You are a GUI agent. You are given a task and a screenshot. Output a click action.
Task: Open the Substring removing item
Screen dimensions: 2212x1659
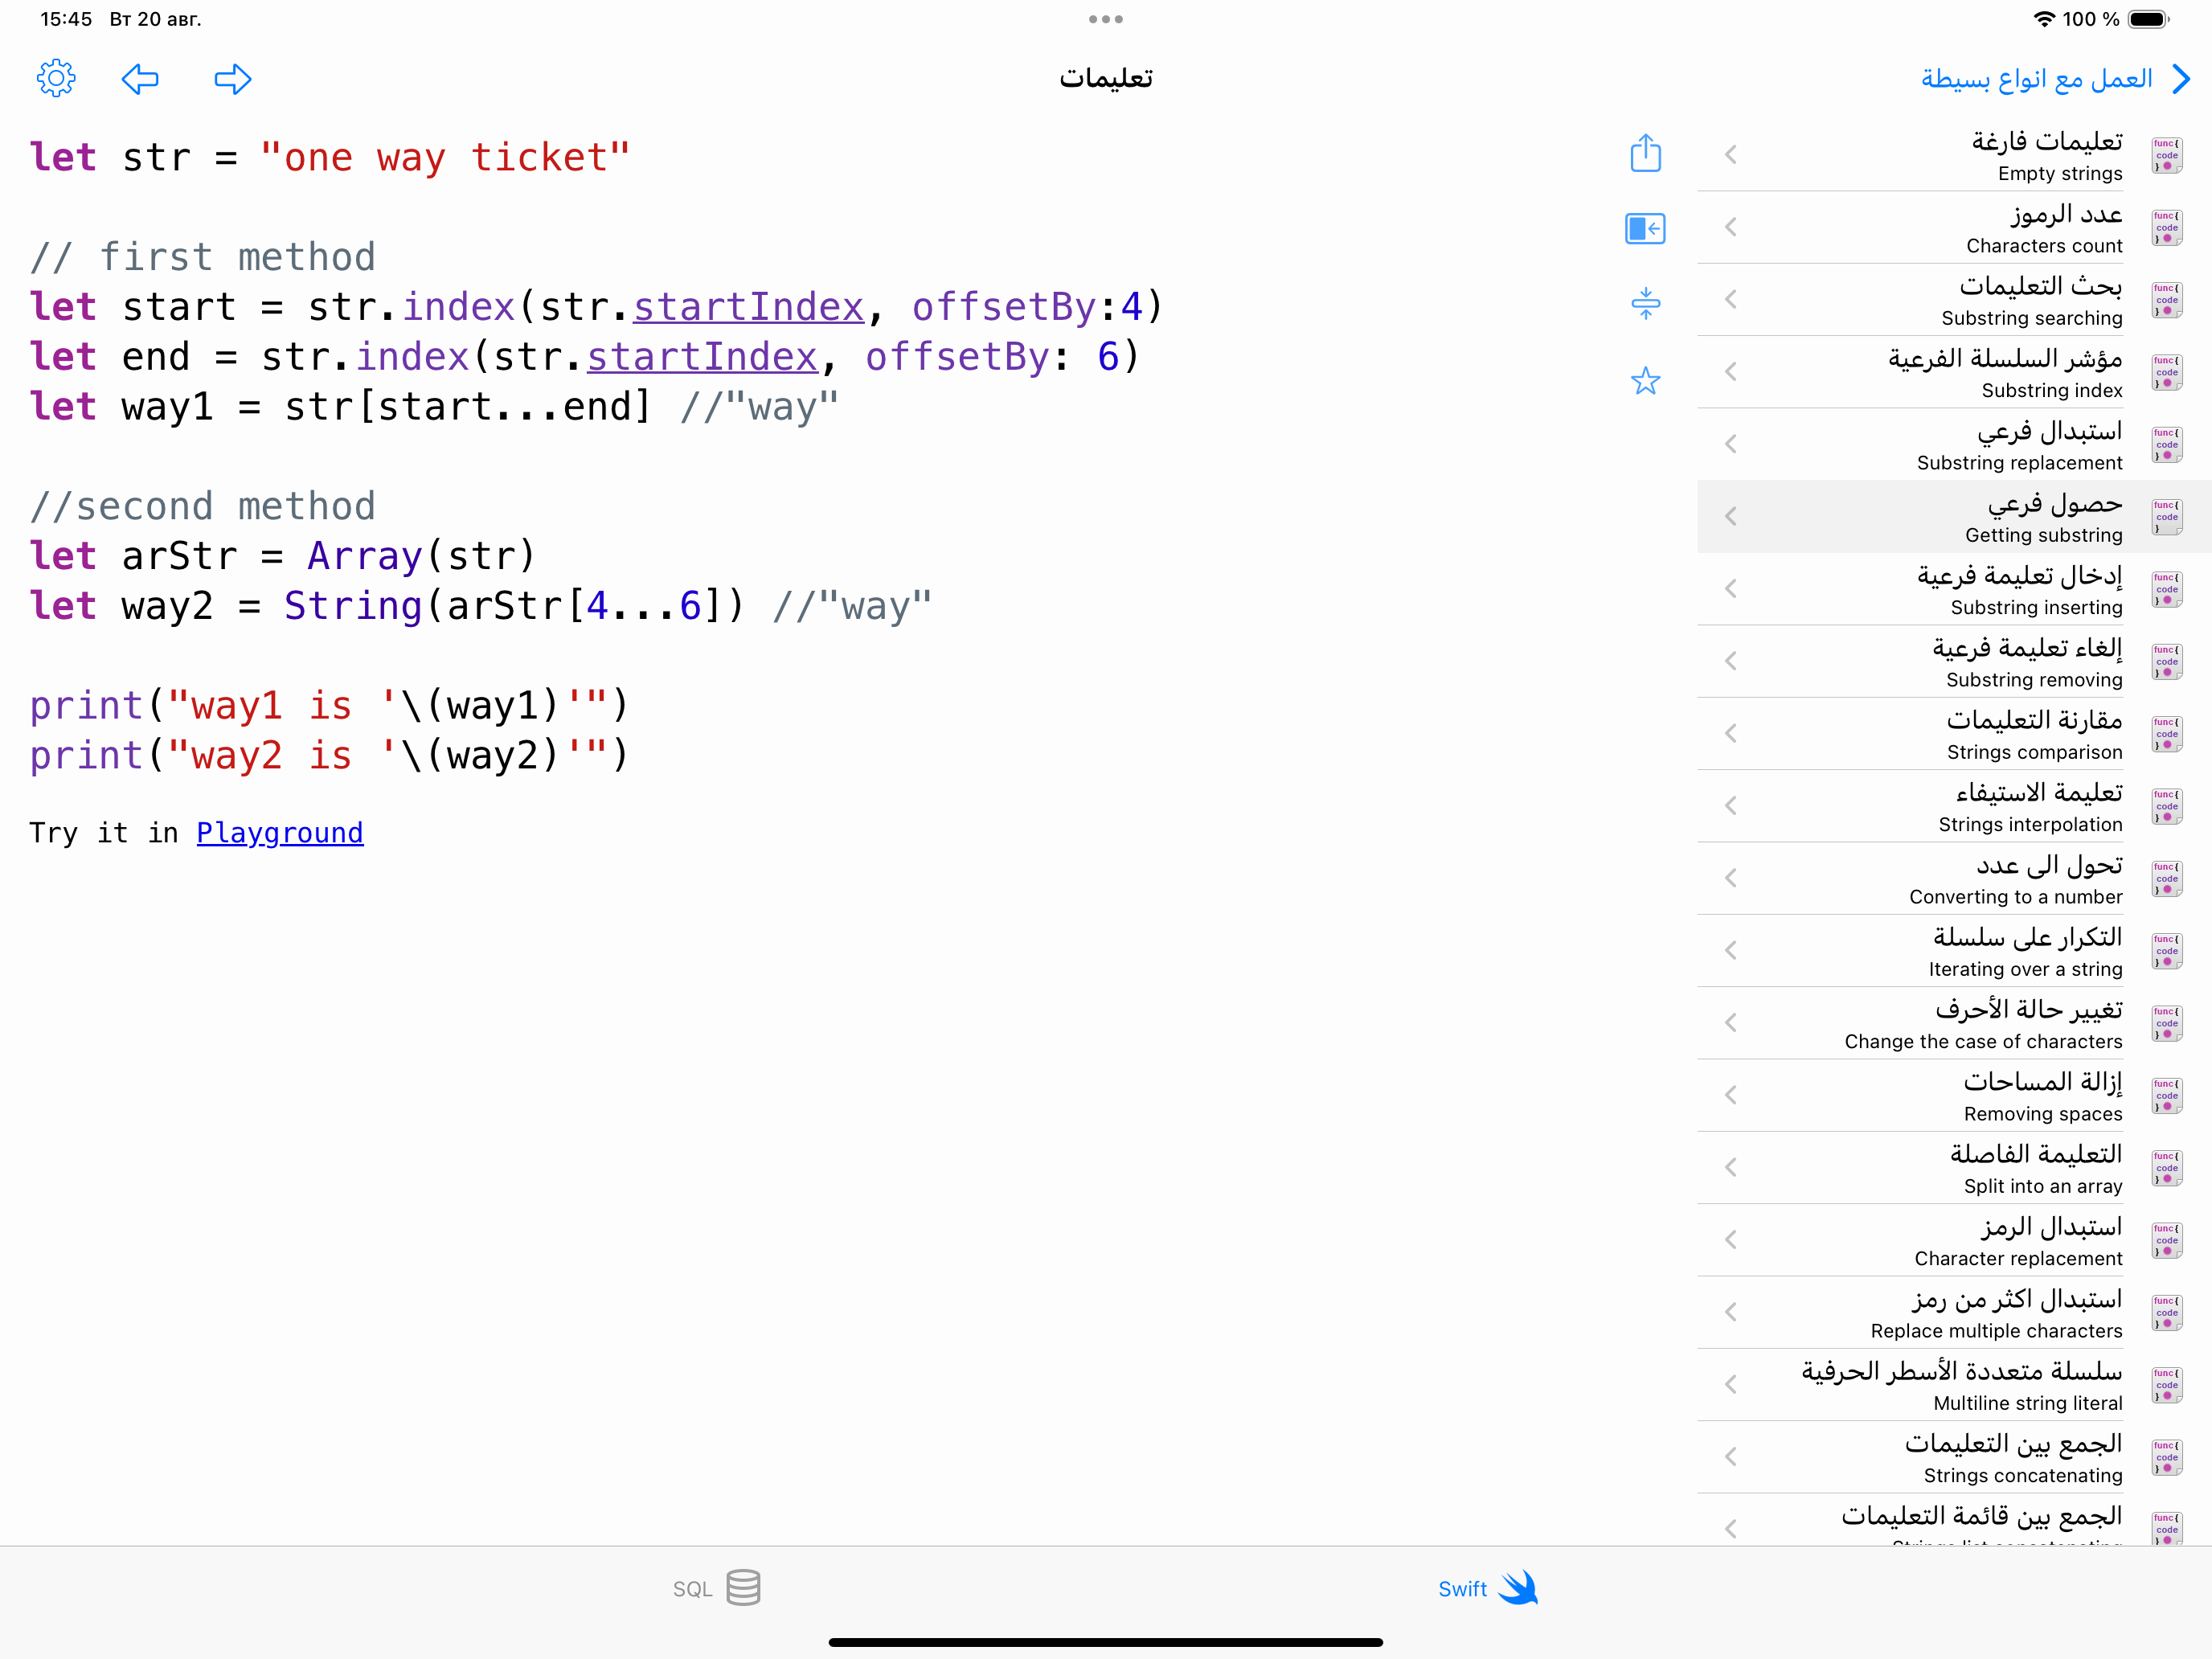coord(1954,661)
